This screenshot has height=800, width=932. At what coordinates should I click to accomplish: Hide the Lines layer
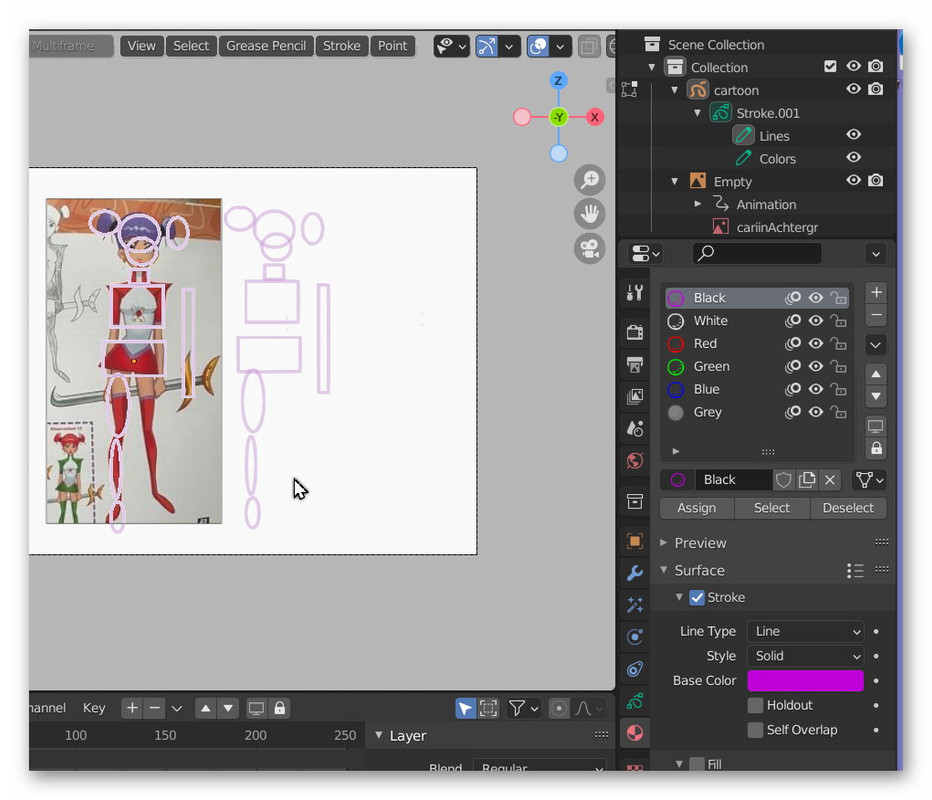coord(853,135)
